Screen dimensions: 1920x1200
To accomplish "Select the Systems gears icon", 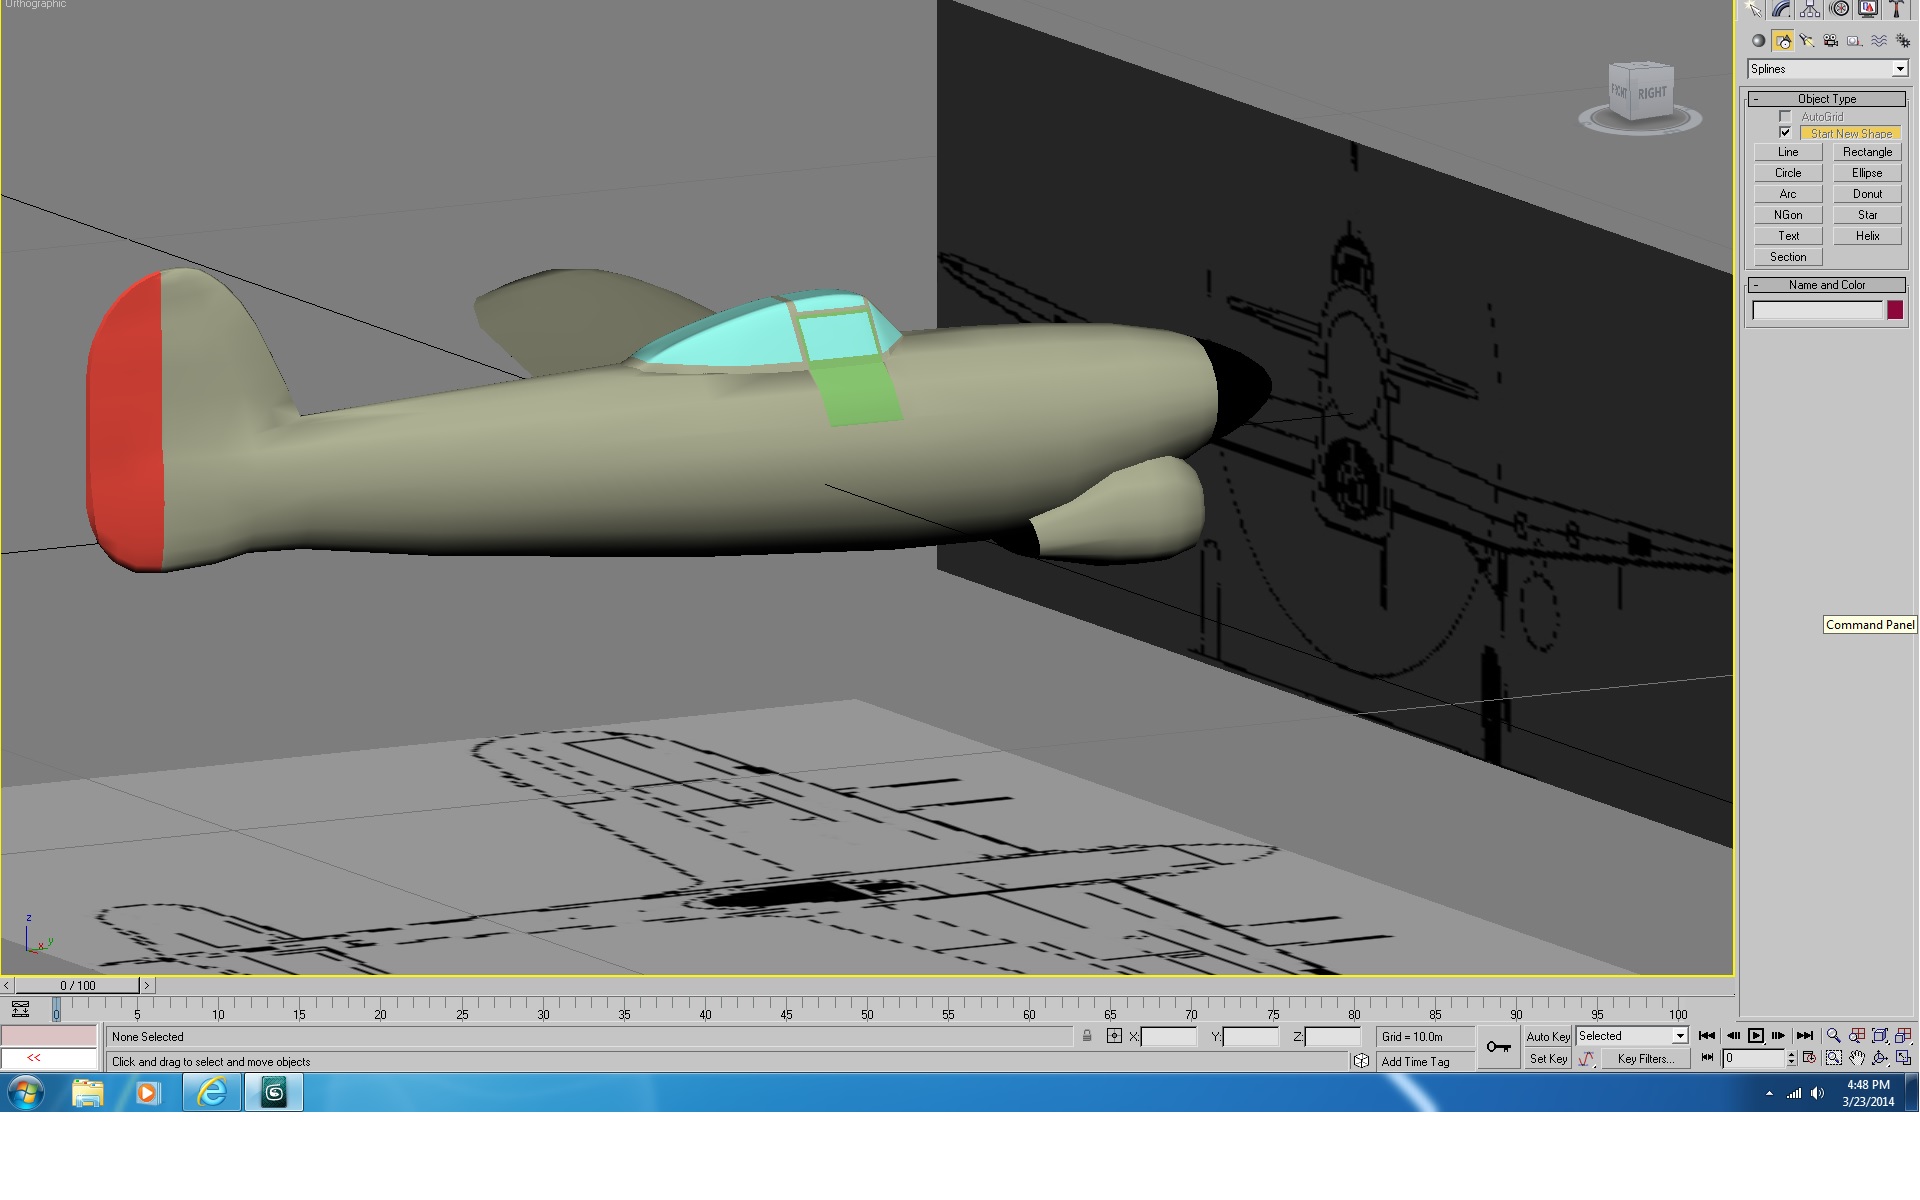I will (1902, 41).
